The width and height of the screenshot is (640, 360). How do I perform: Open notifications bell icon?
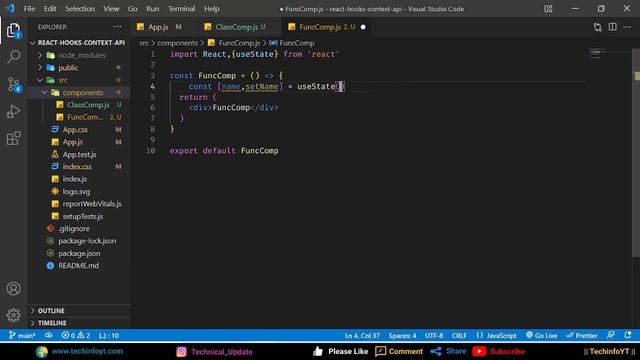coord(628,336)
